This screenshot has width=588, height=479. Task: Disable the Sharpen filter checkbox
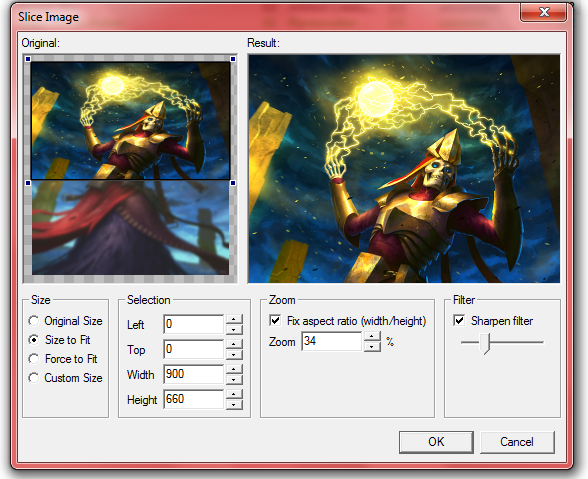(459, 320)
